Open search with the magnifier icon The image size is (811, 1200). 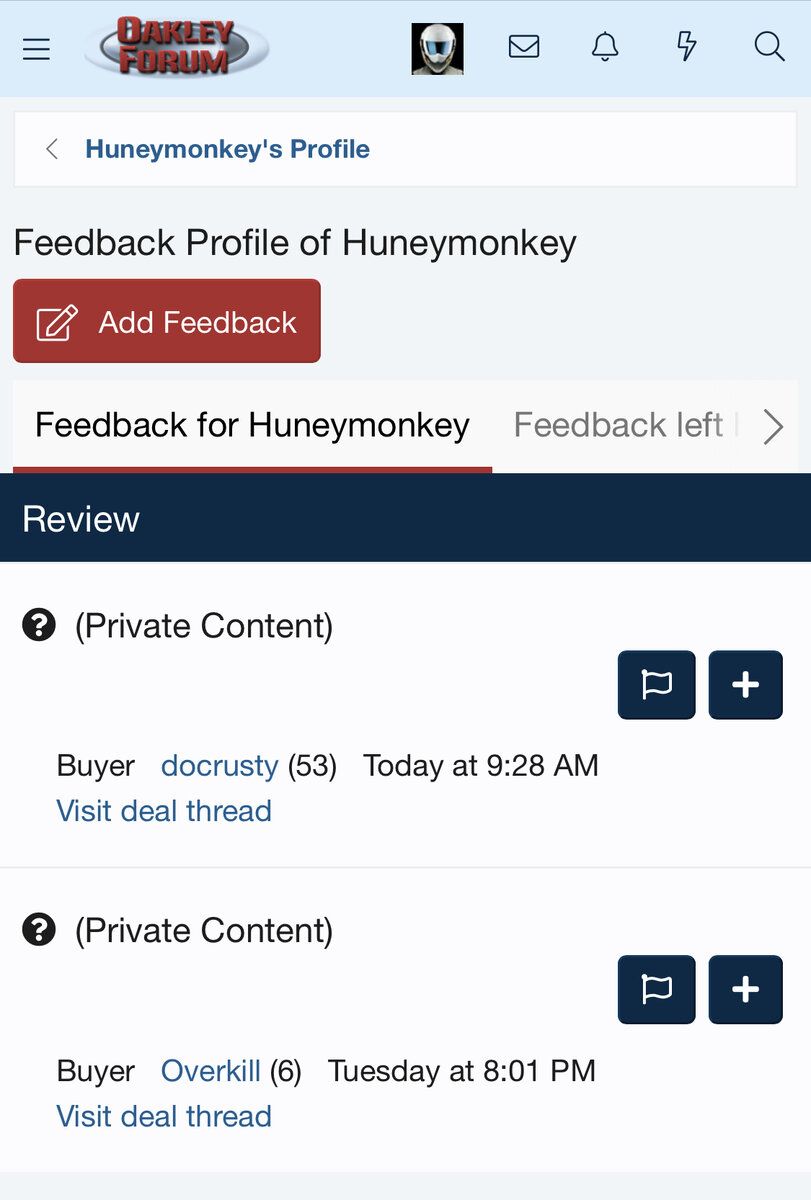769,47
